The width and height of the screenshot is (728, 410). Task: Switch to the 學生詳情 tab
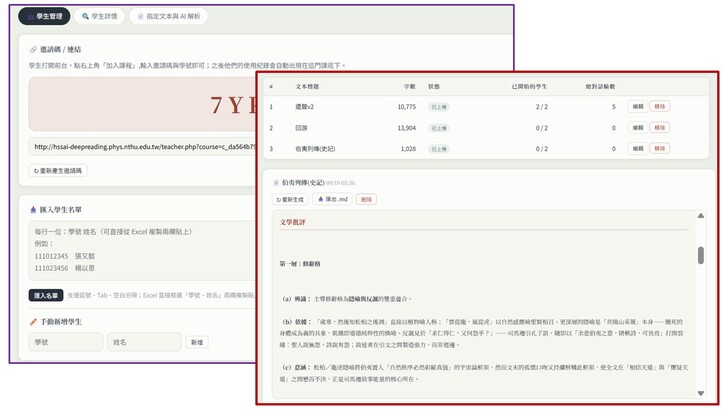click(x=99, y=16)
